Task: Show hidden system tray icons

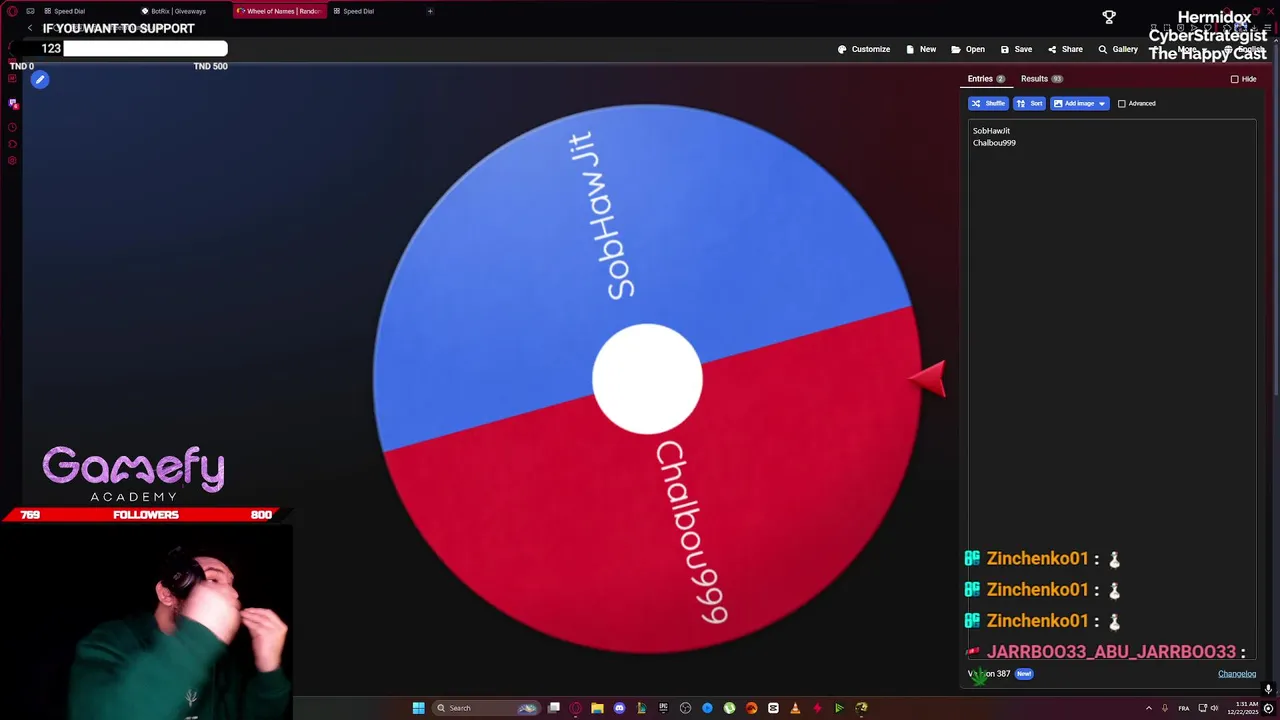Action: coord(1148,708)
